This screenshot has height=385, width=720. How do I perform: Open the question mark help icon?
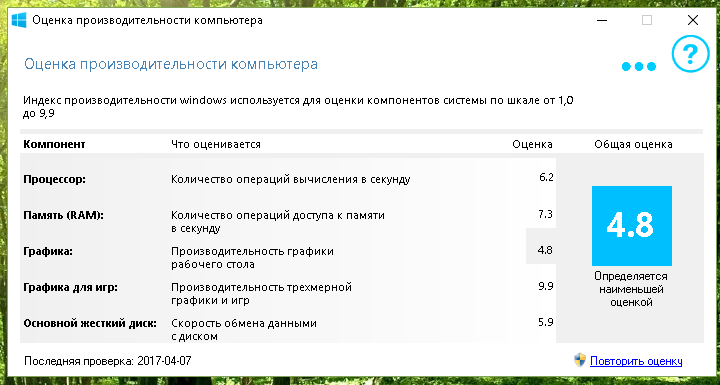pyautogui.click(x=691, y=54)
